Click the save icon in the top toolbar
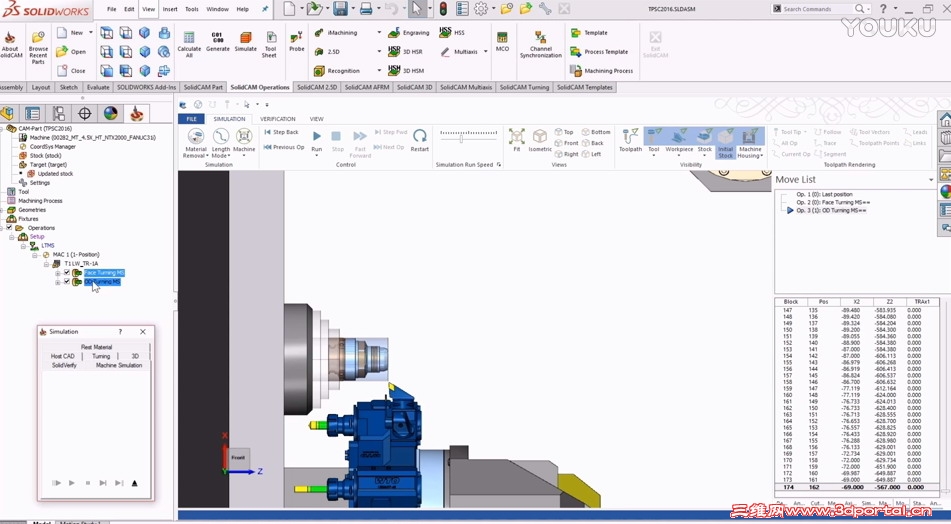Screen dimensions: 951x524 340,9
